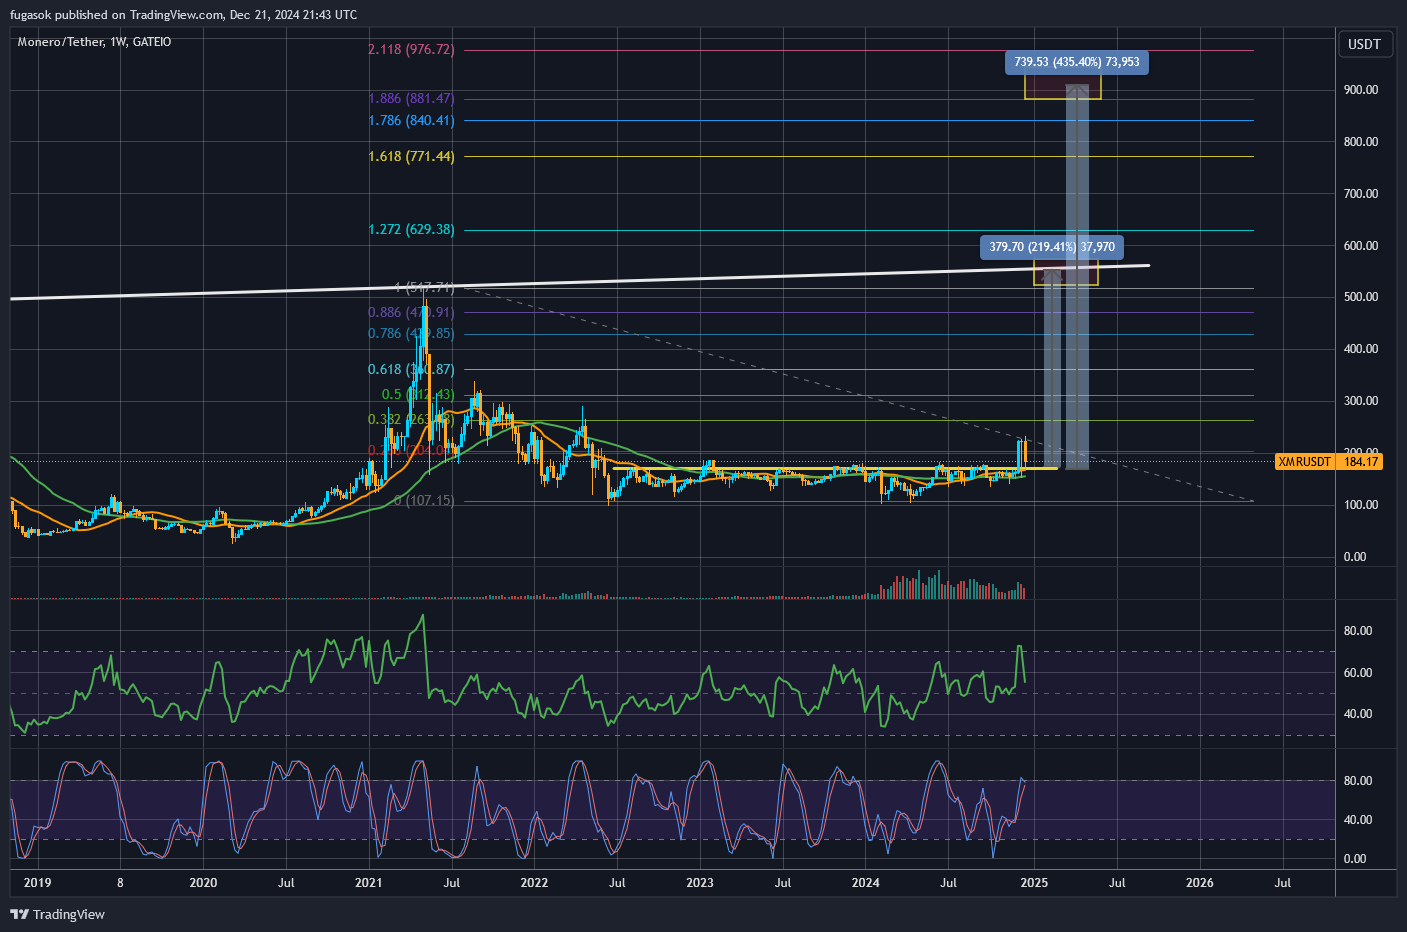This screenshot has width=1407, height=932.
Task: Click the 60.00 RSI axis value
Action: coord(1358,673)
